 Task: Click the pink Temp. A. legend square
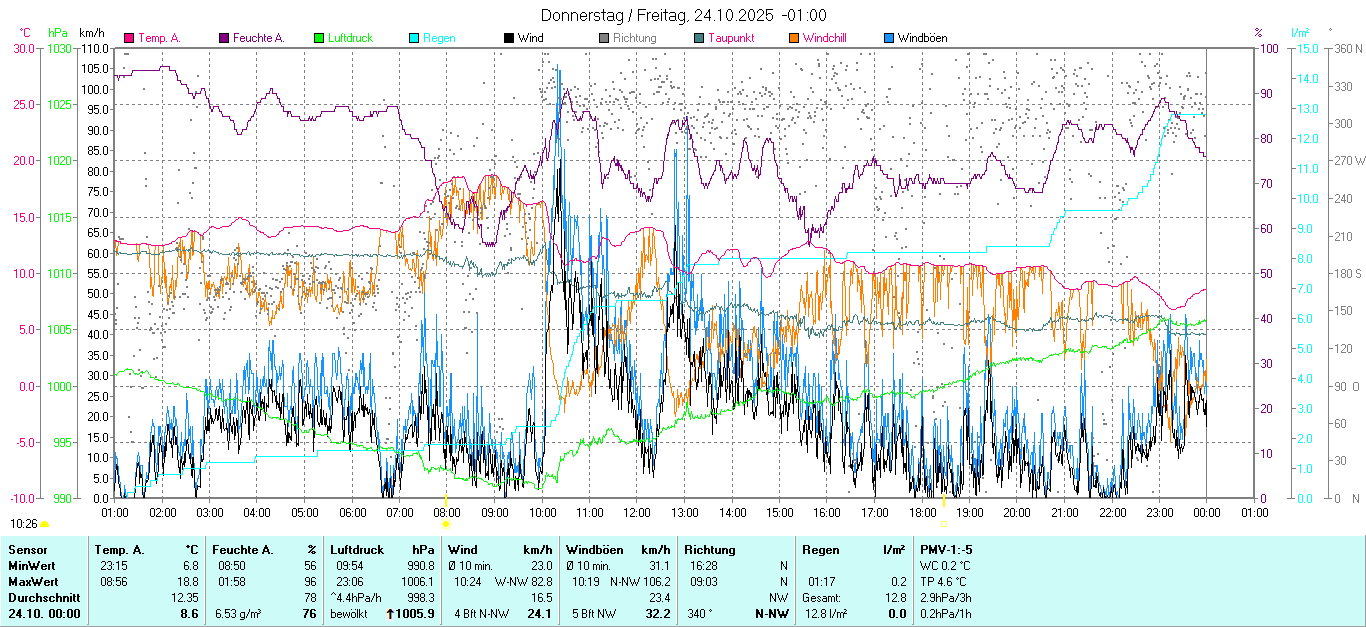click(129, 38)
